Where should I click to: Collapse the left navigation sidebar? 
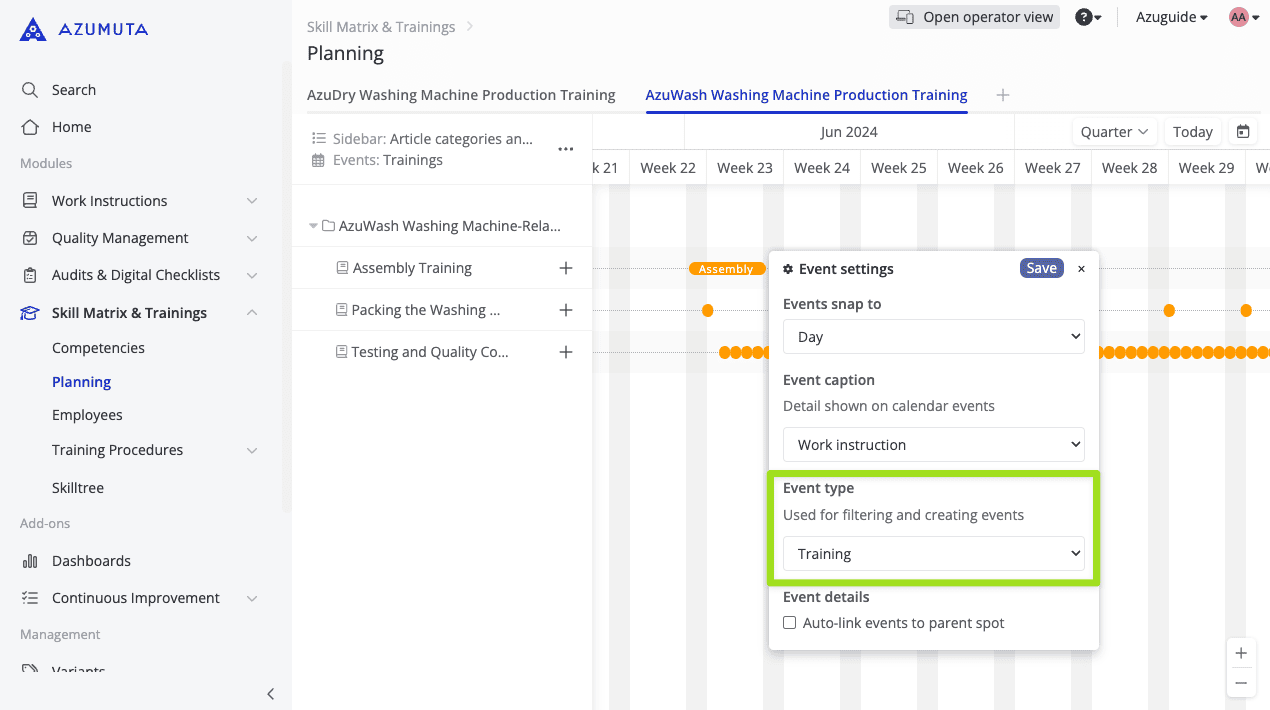(270, 694)
